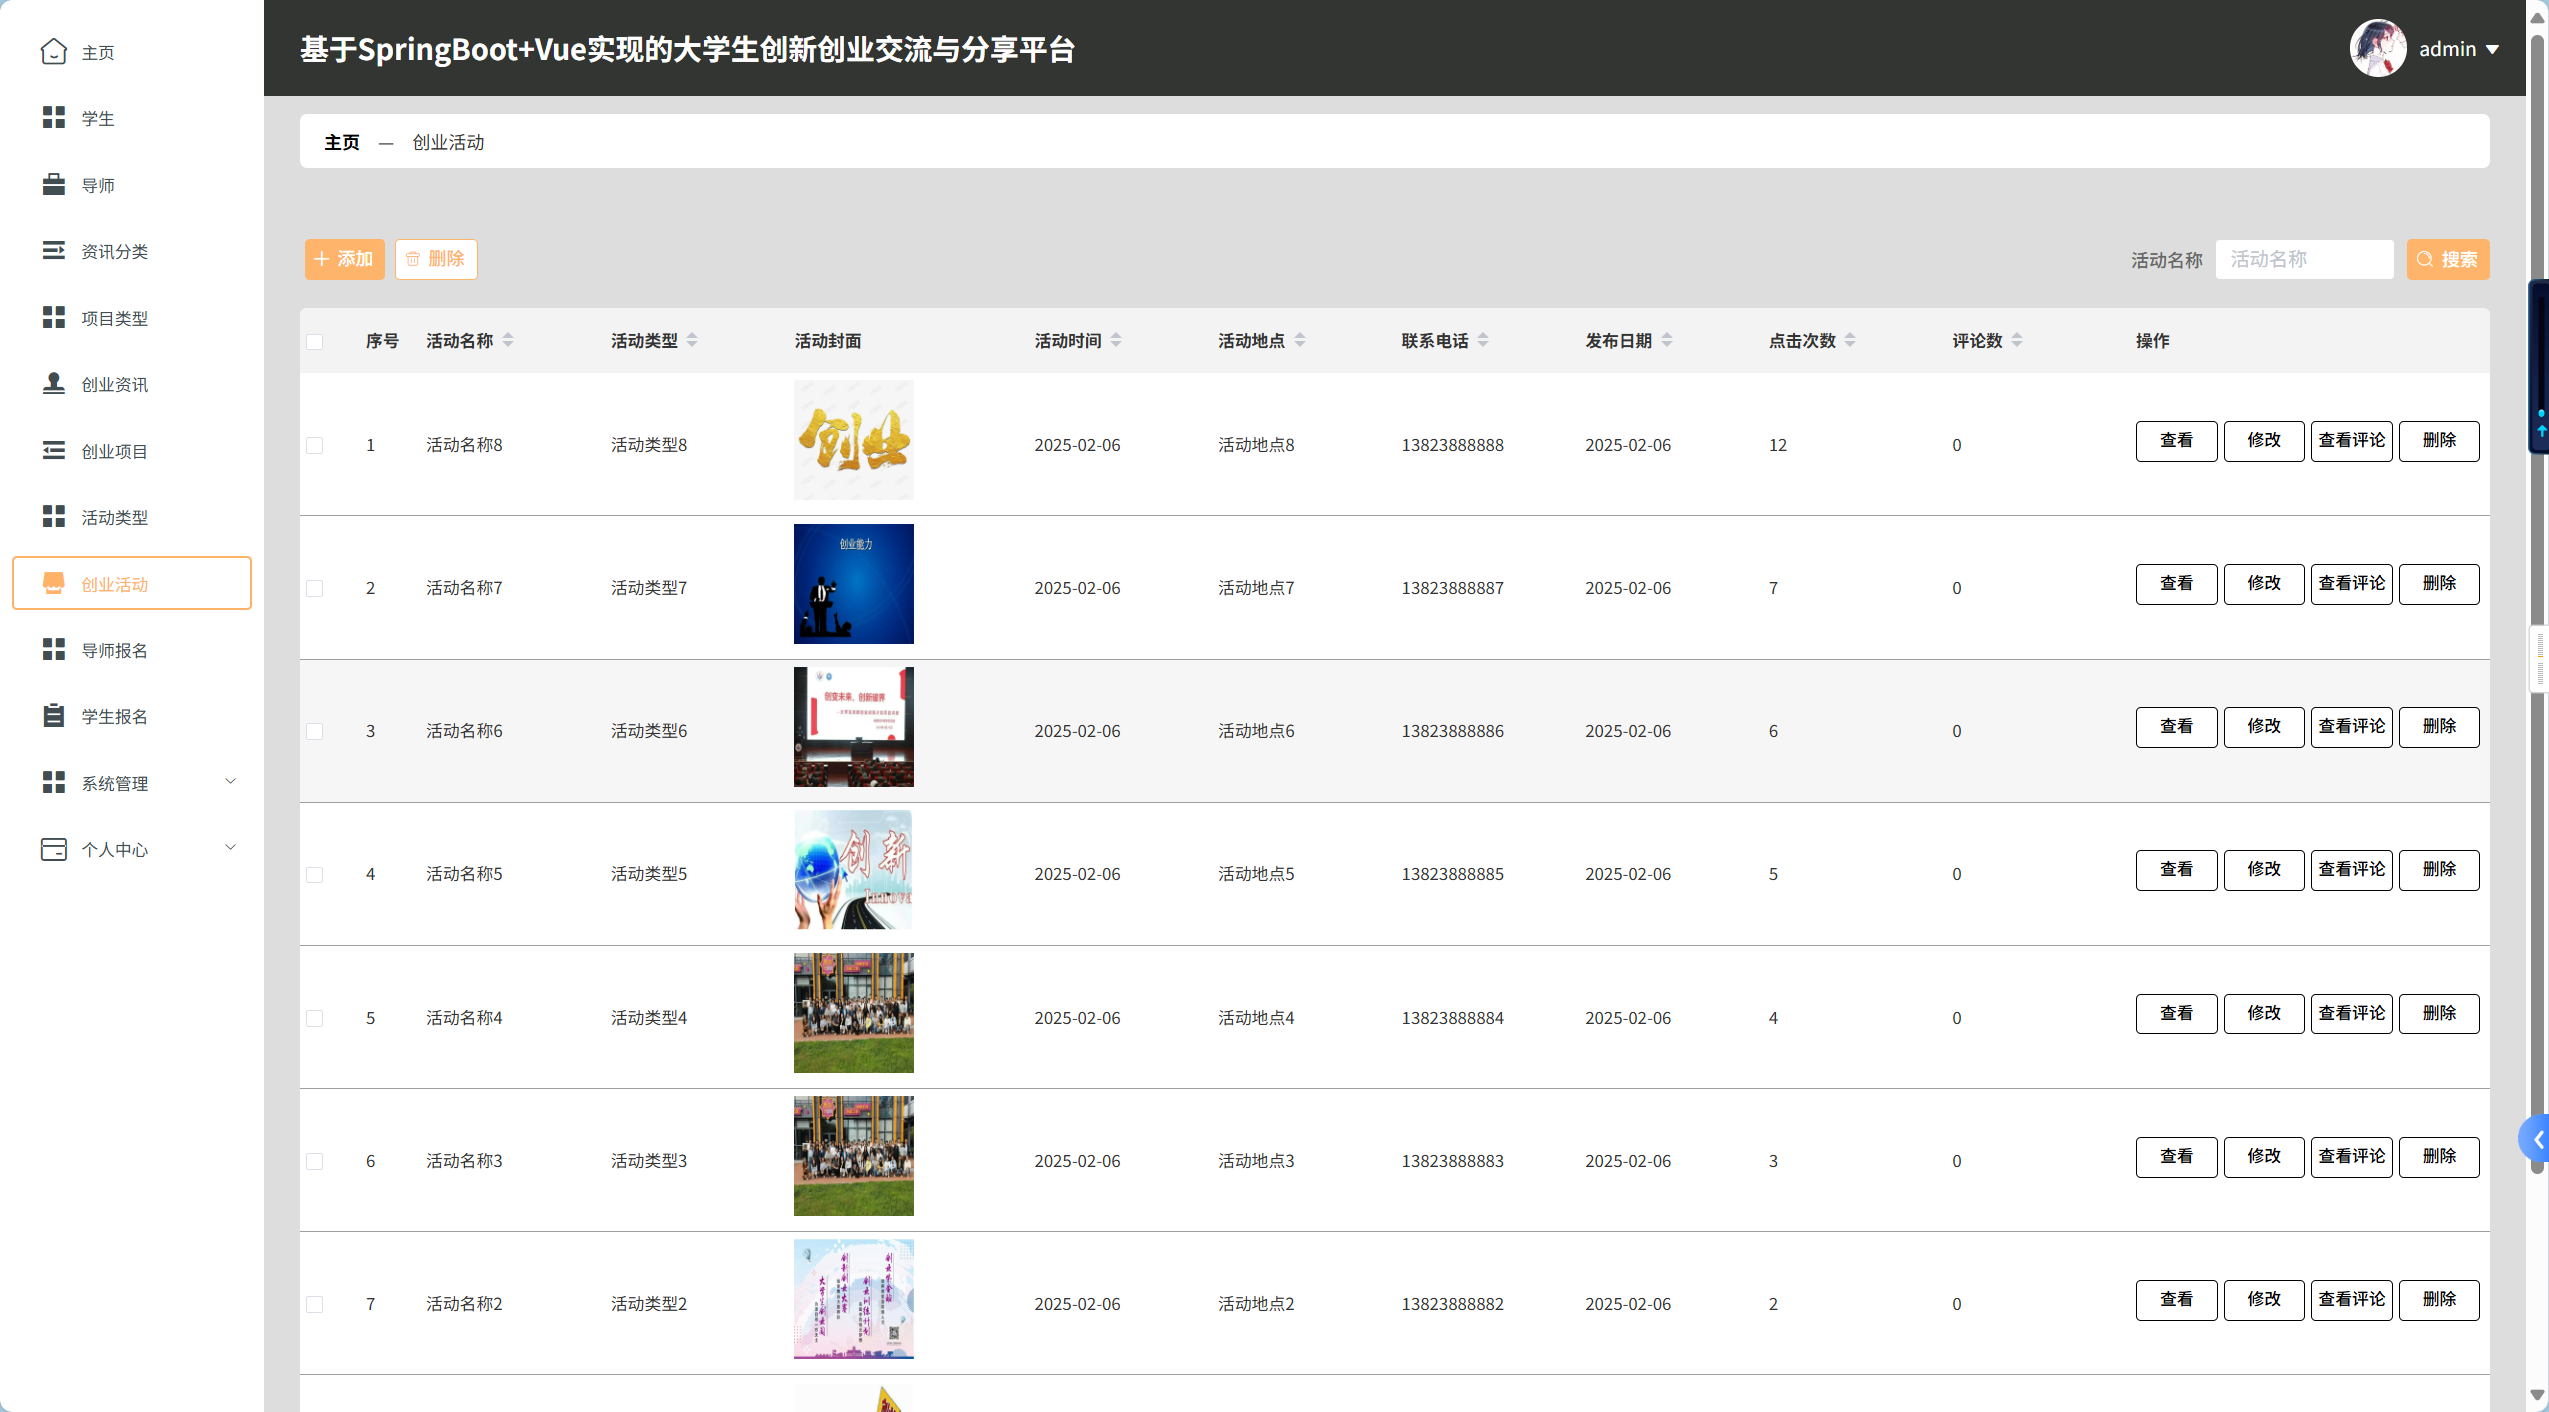The width and height of the screenshot is (2549, 1412).
Task: Check the checkbox for row 活动名称5
Action: pyautogui.click(x=315, y=874)
